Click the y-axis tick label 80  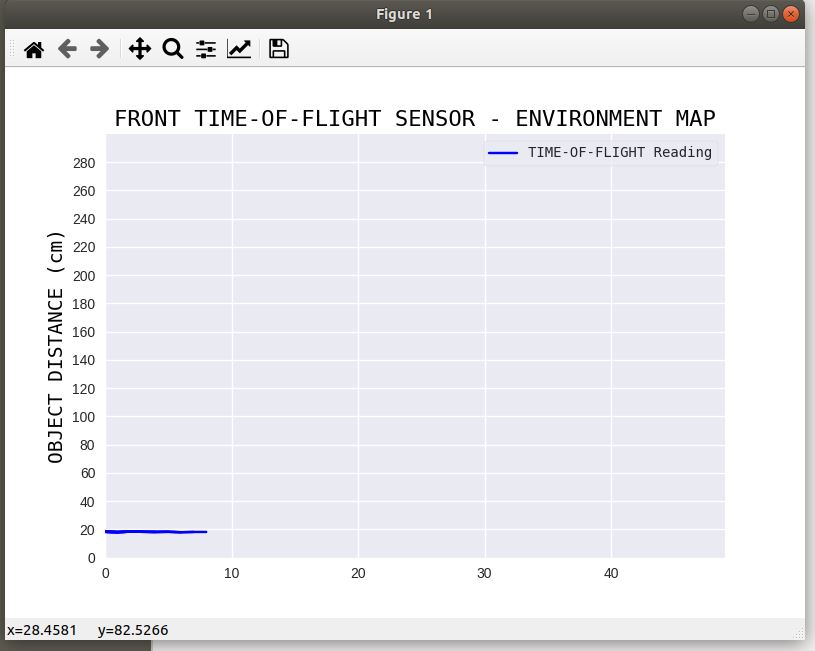click(x=87, y=445)
